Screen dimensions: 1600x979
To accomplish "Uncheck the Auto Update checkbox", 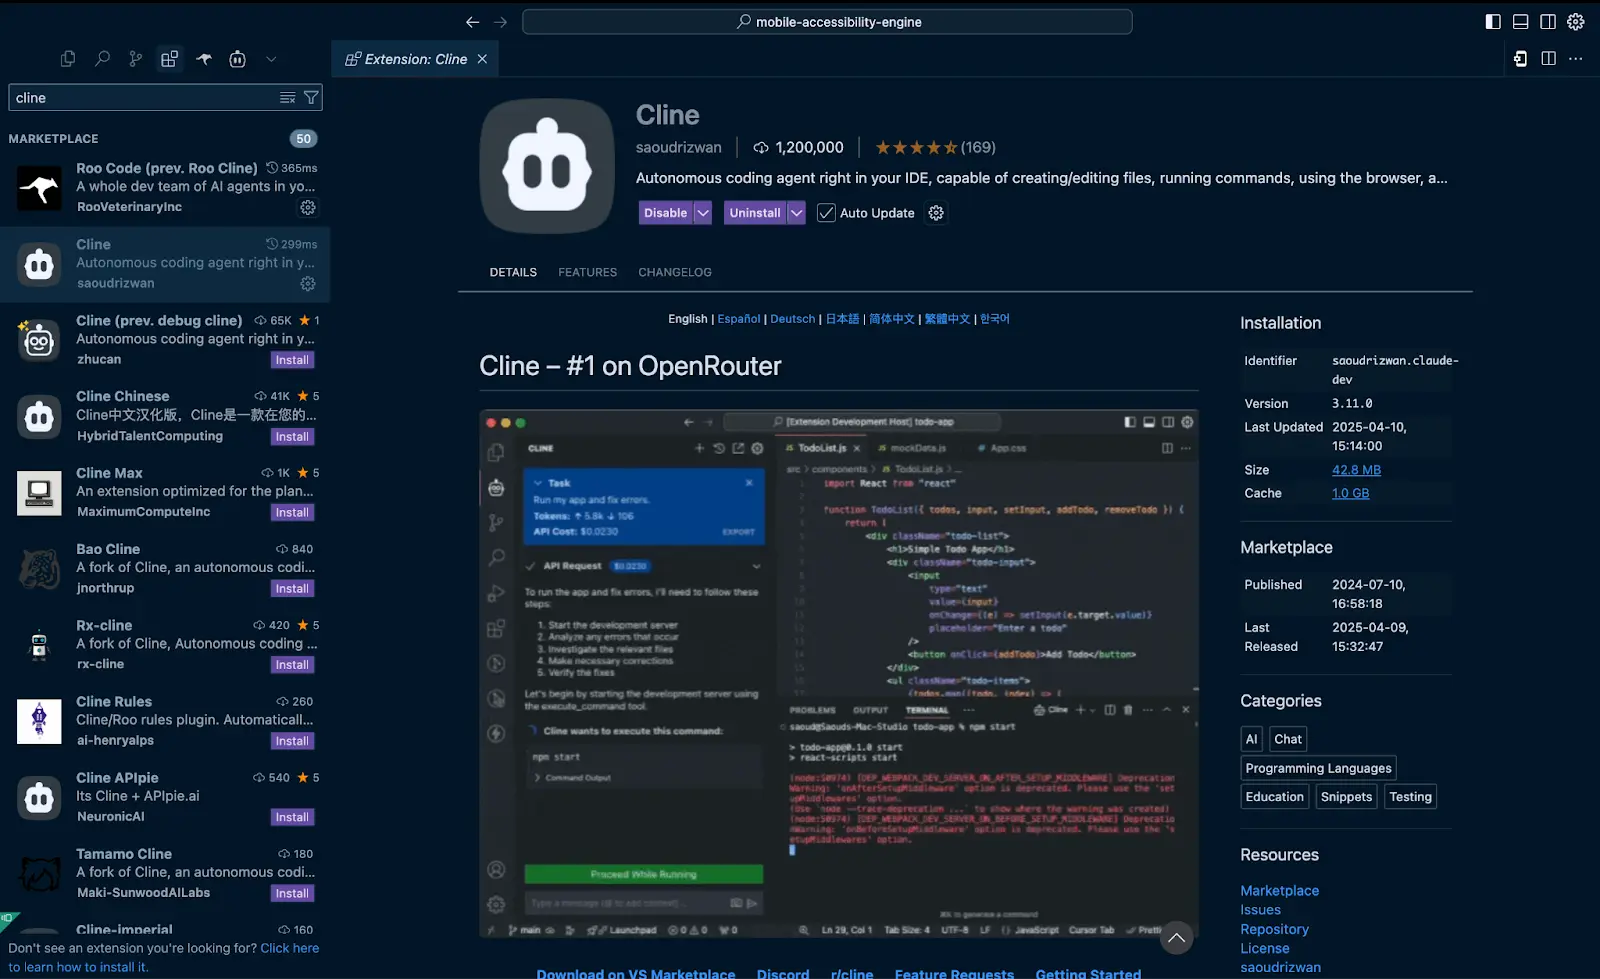I will tap(825, 212).
